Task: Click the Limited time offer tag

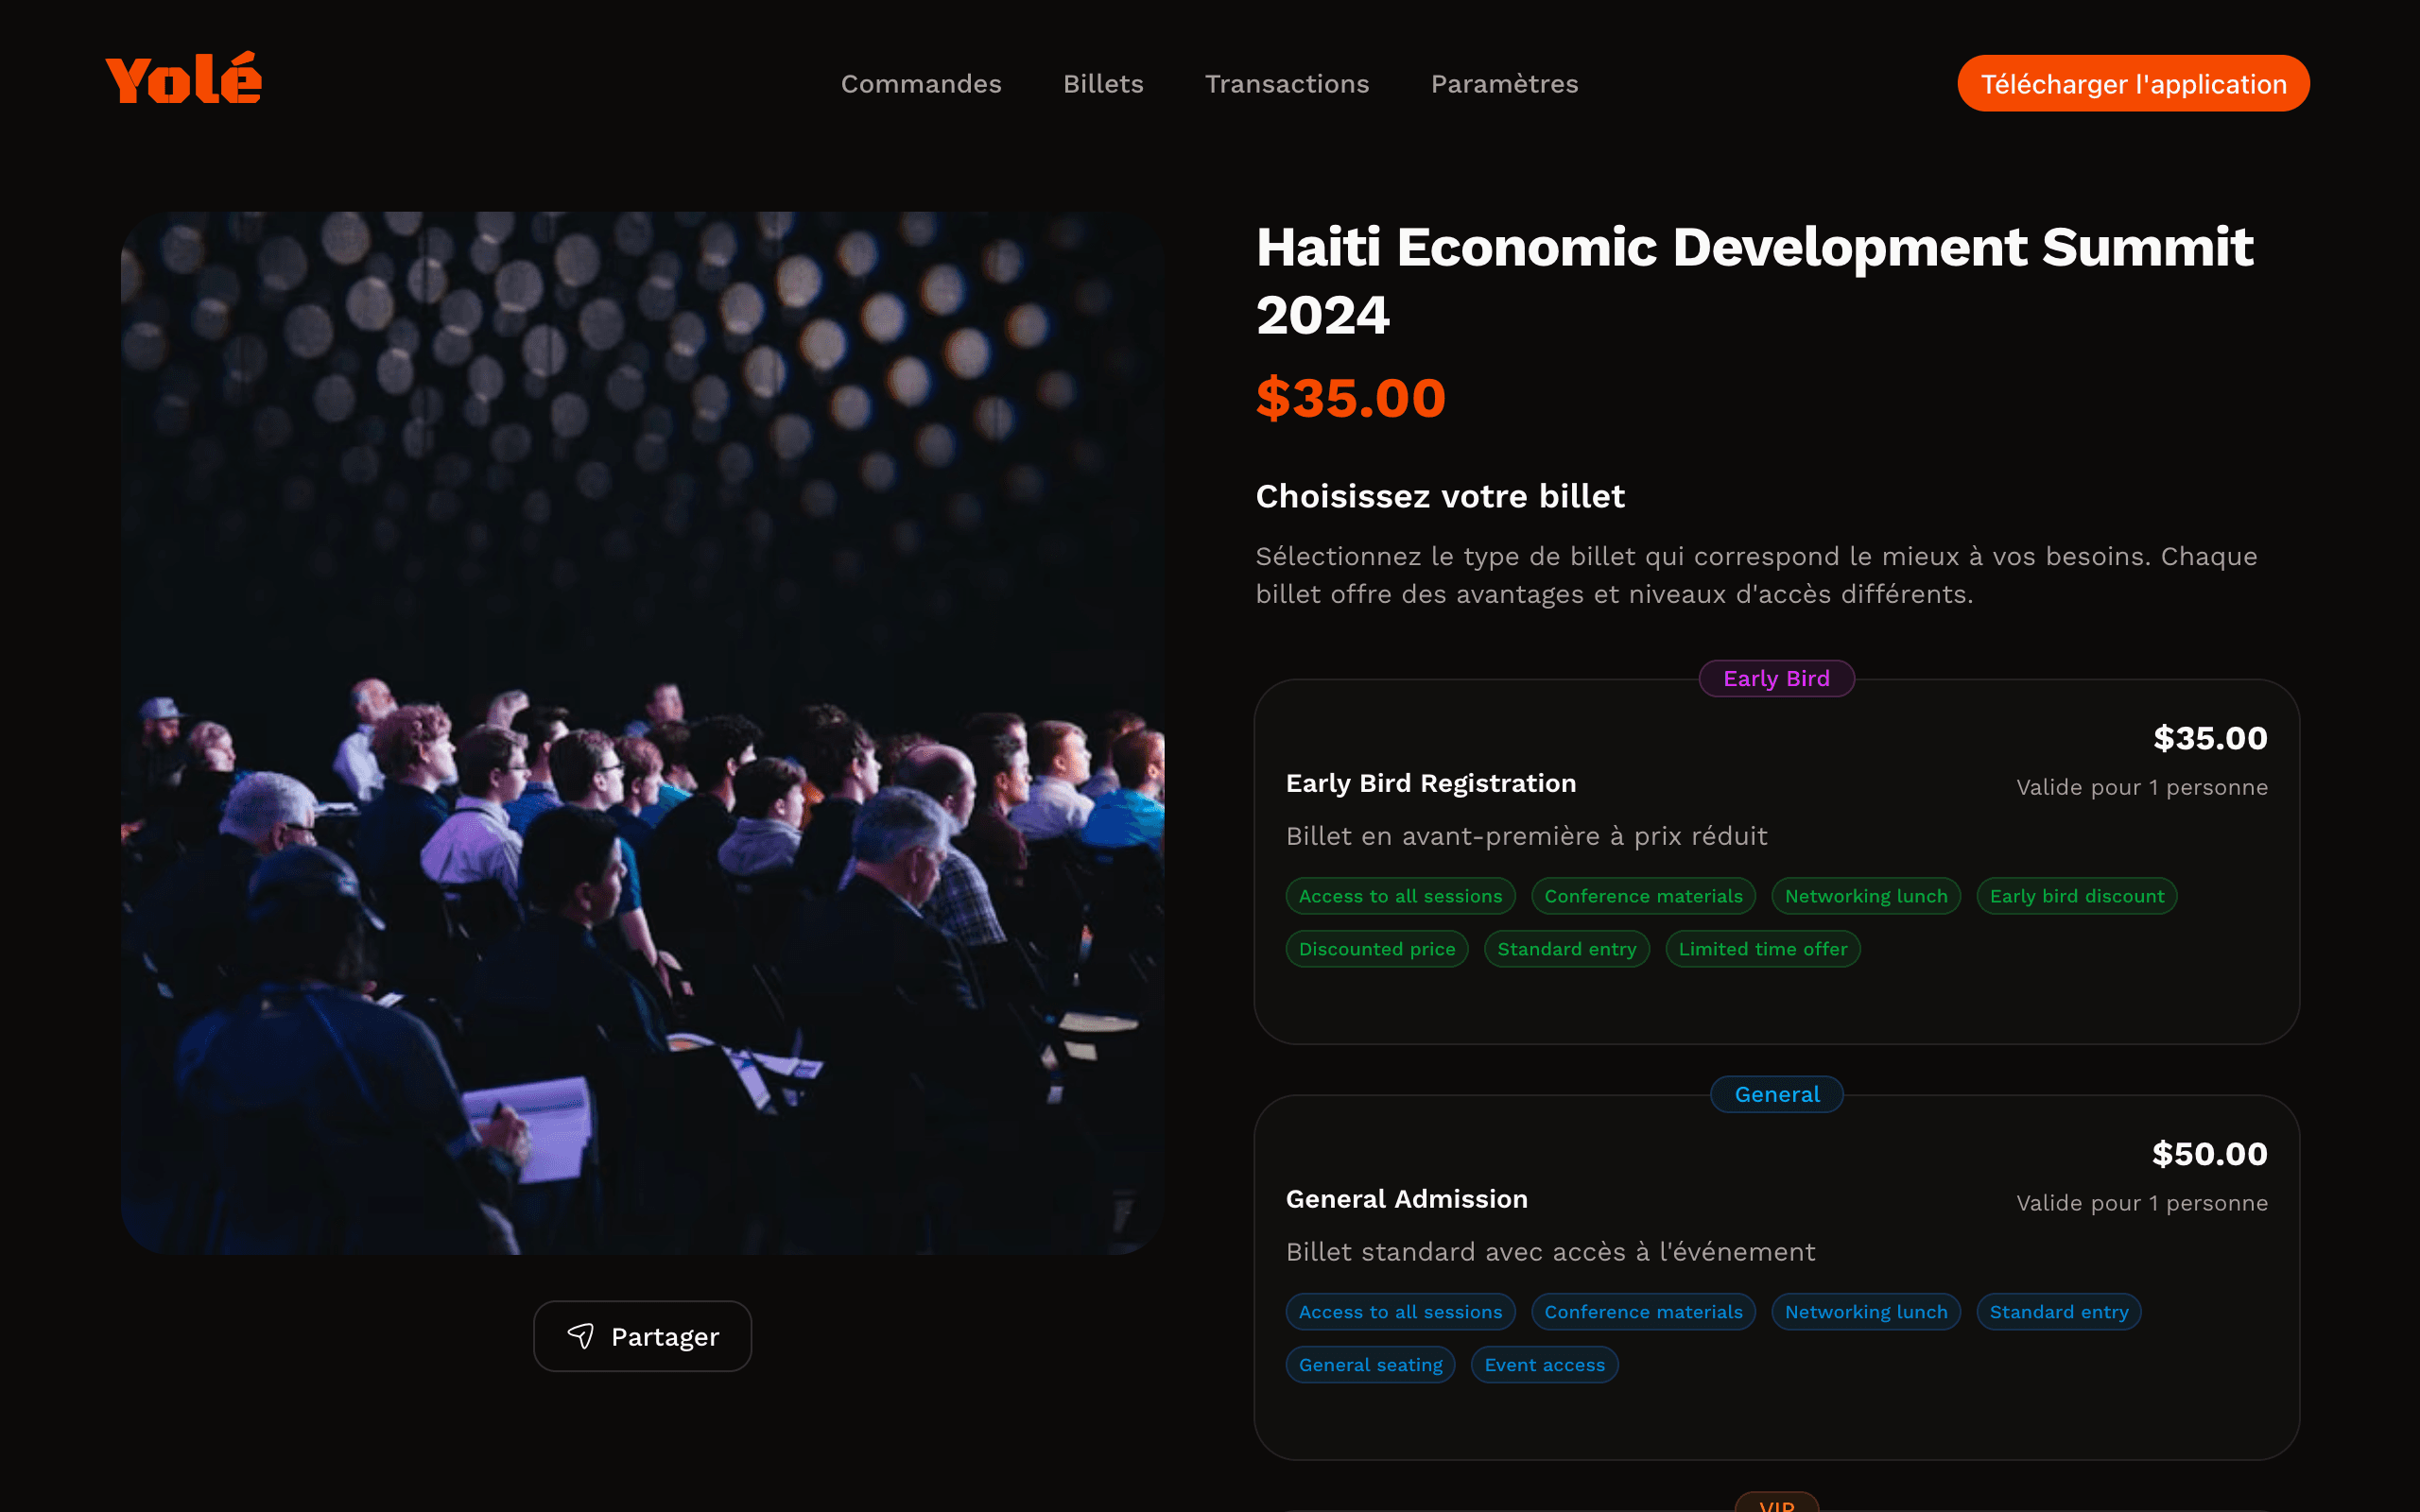Action: [x=1762, y=949]
